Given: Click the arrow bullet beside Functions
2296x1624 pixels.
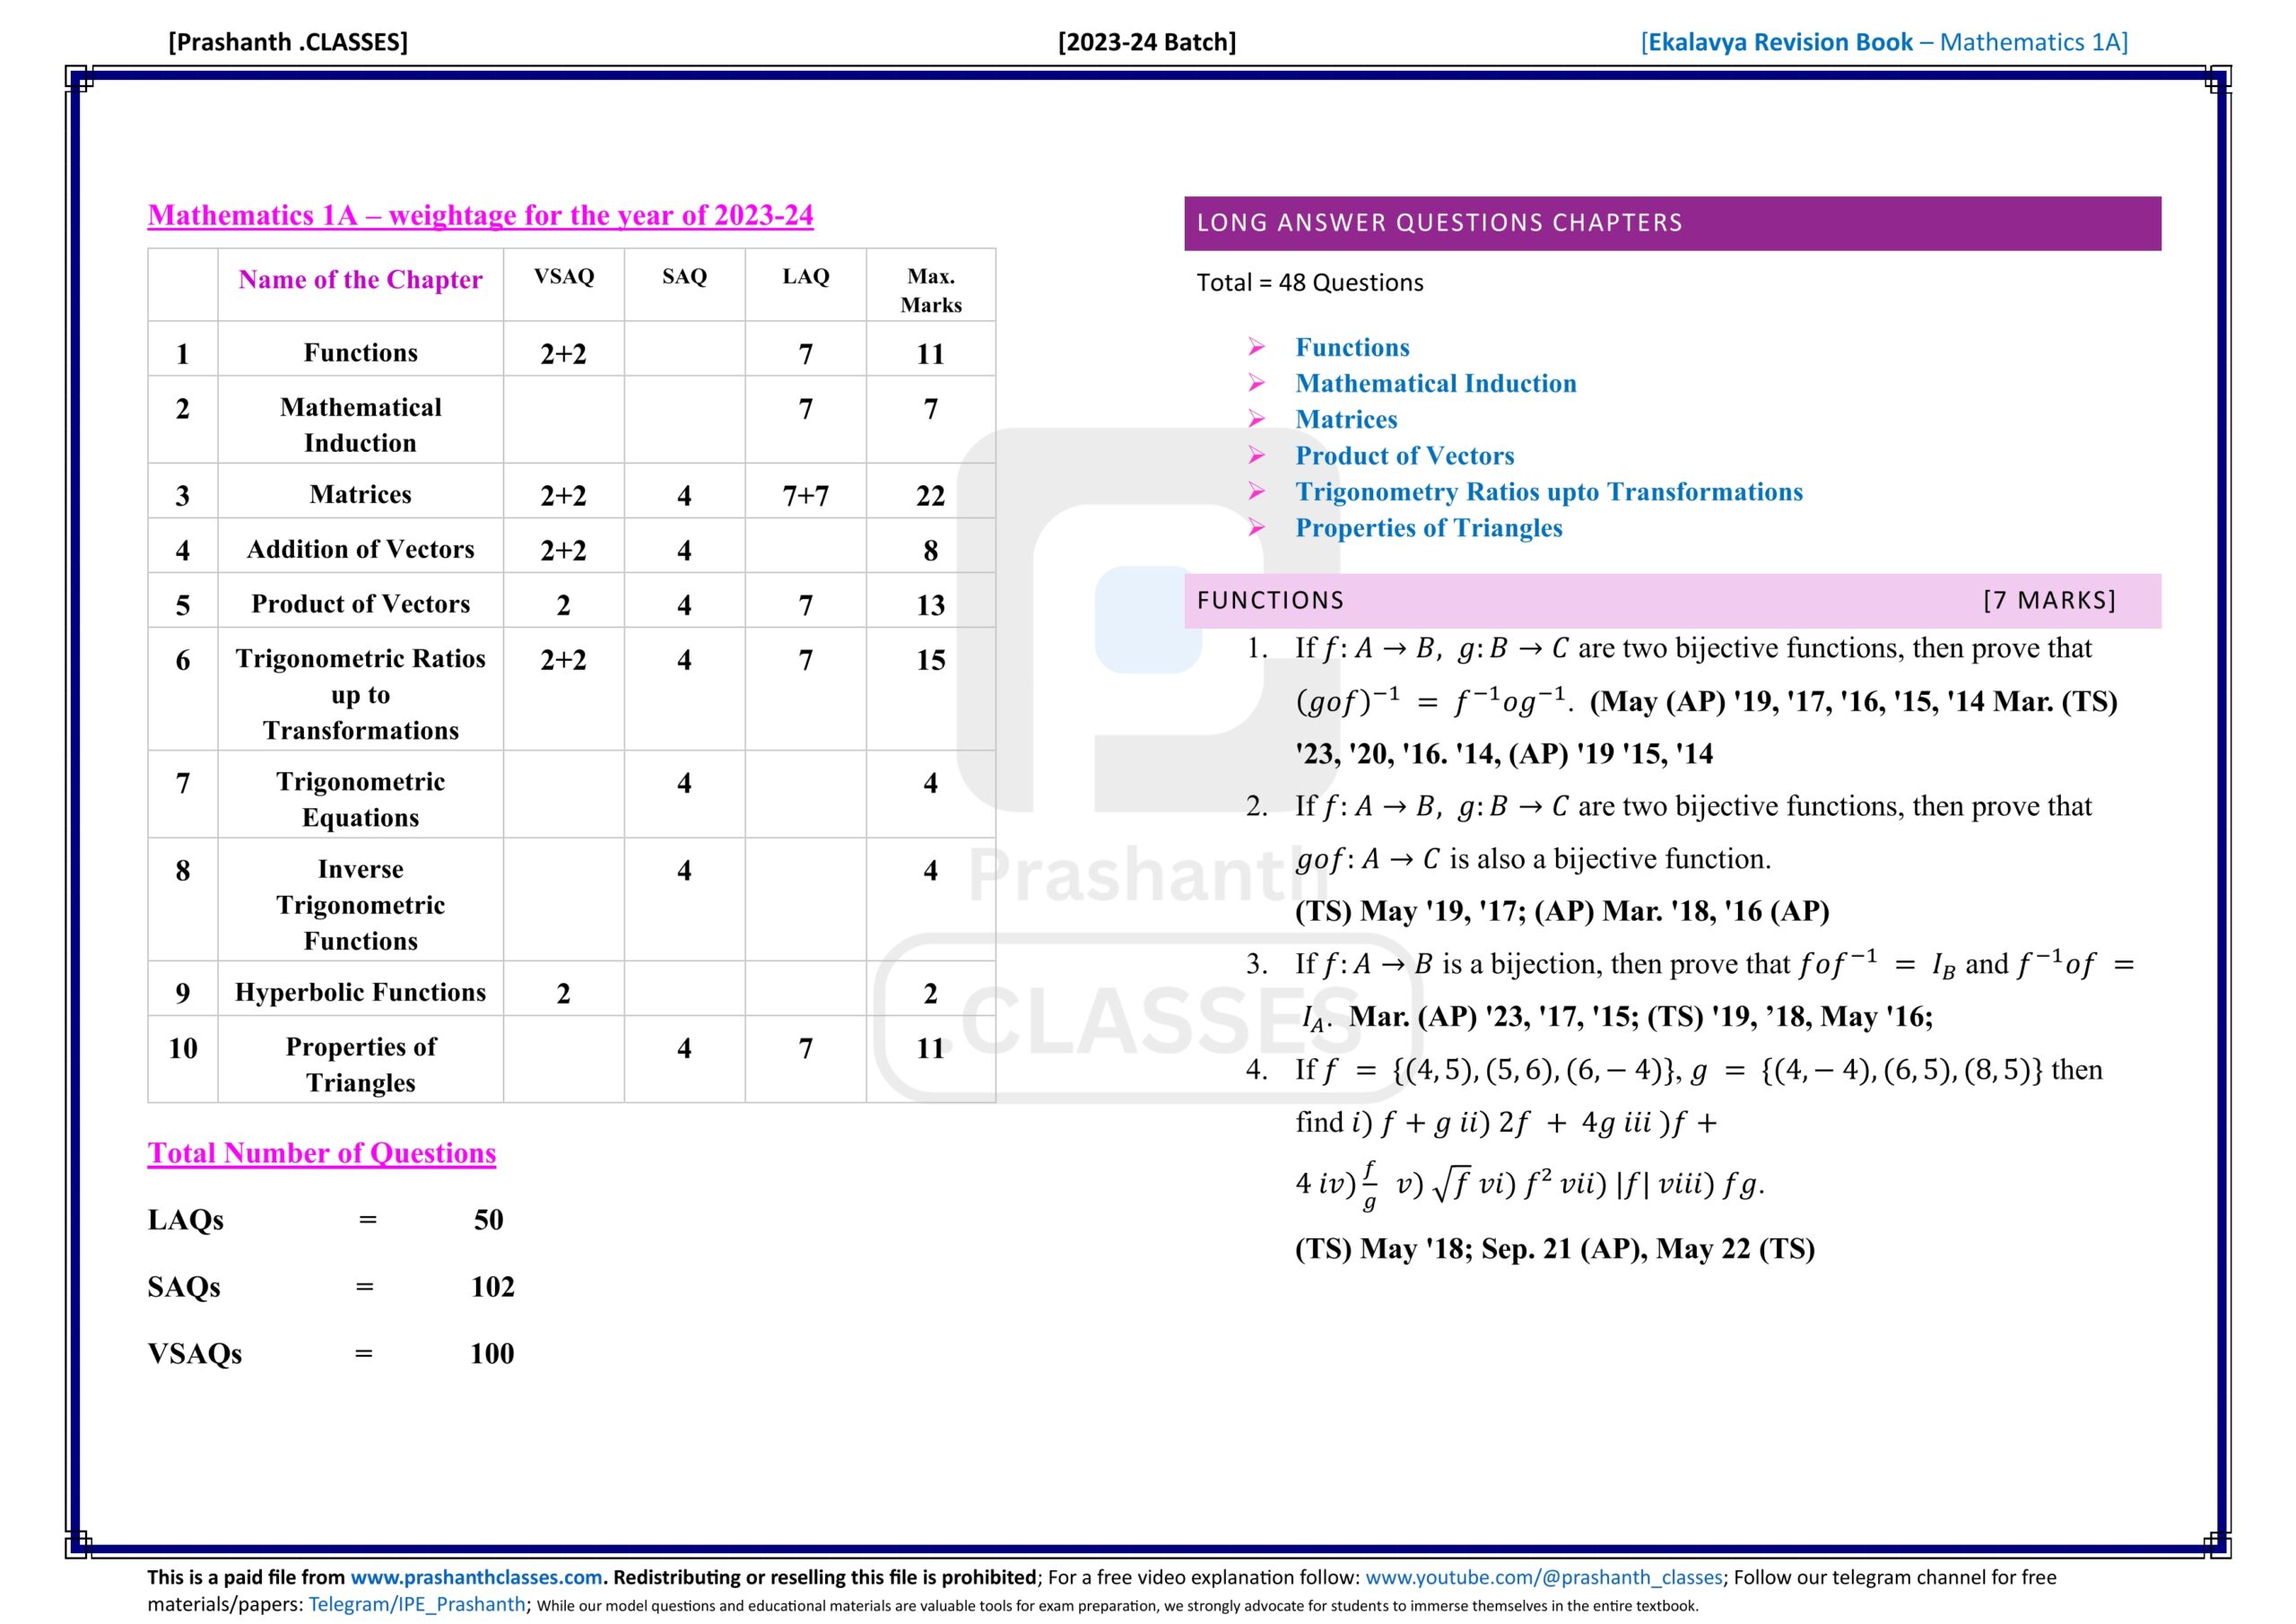Looking at the screenshot, I should pyautogui.click(x=1257, y=347).
